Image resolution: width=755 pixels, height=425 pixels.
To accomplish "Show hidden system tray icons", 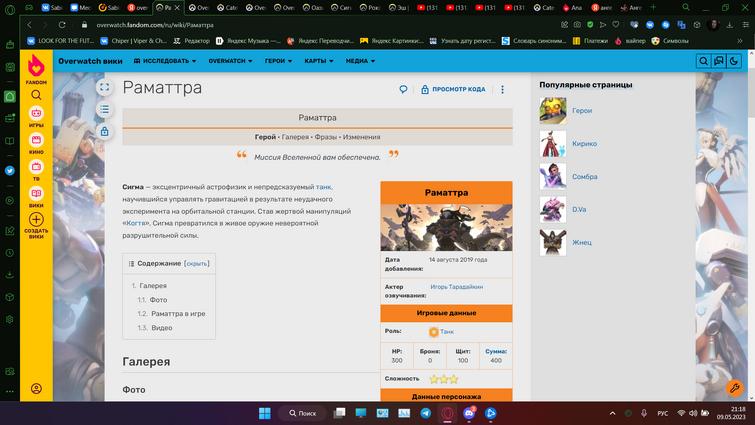I will pyautogui.click(x=612, y=413).
